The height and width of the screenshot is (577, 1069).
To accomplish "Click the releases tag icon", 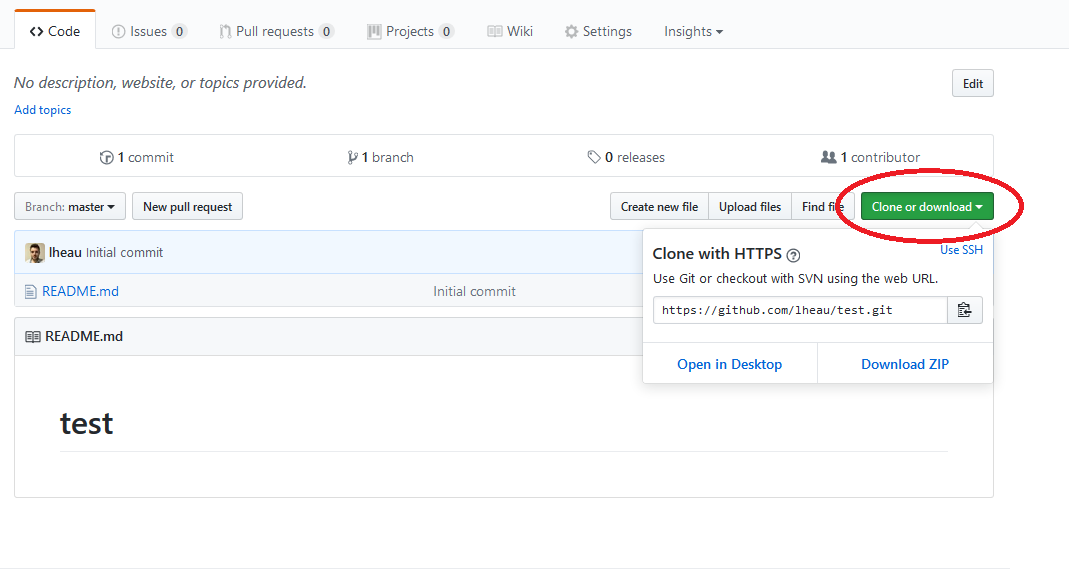I will 594,158.
